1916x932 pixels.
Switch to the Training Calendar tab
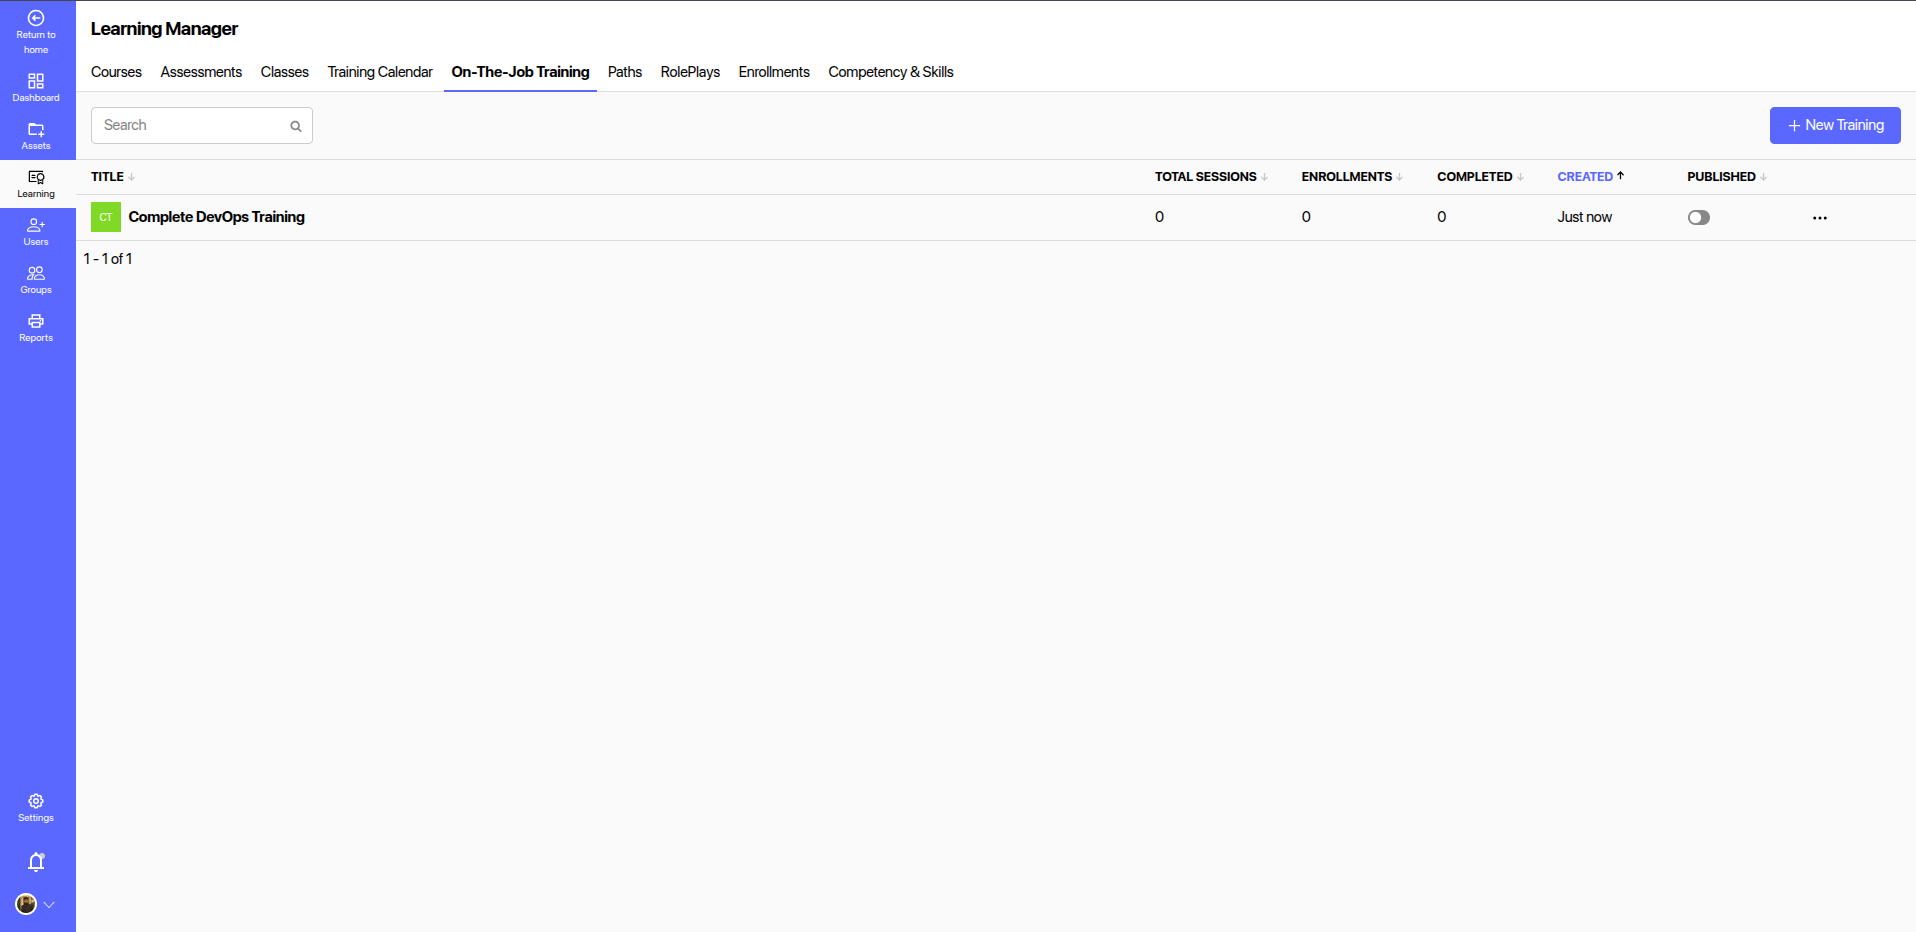point(380,72)
